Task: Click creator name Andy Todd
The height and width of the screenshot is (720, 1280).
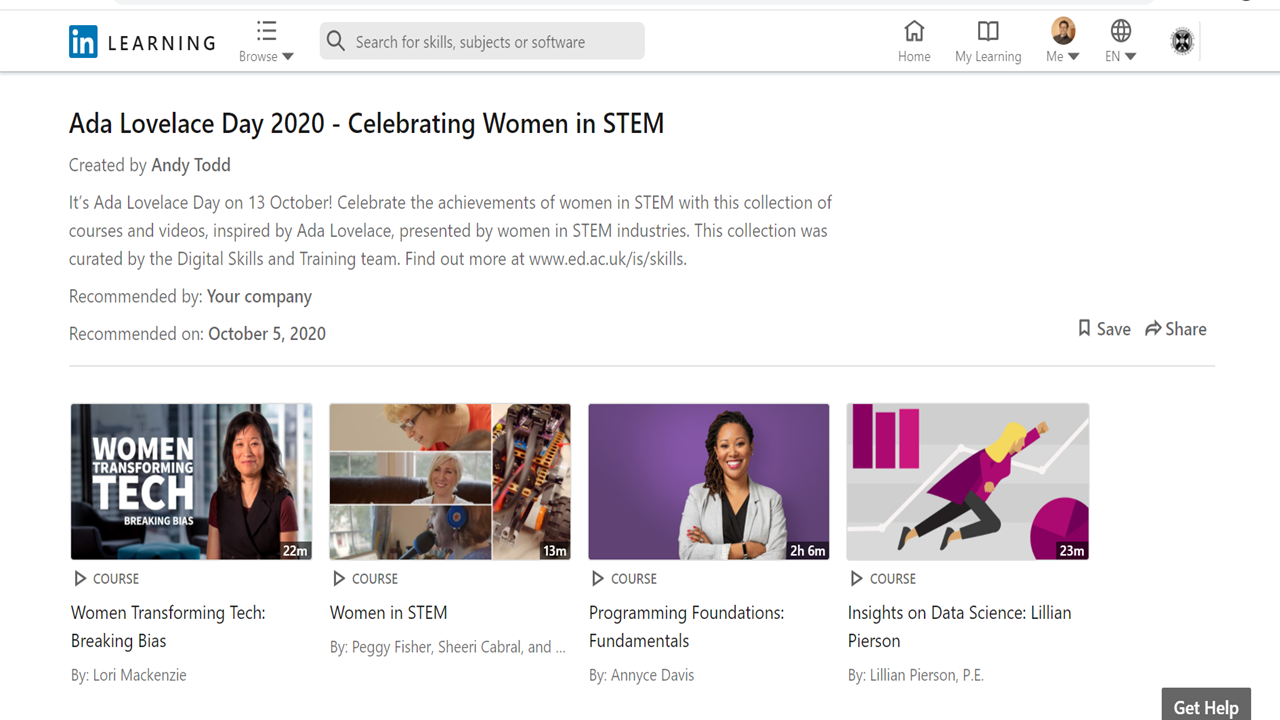Action: pos(191,165)
